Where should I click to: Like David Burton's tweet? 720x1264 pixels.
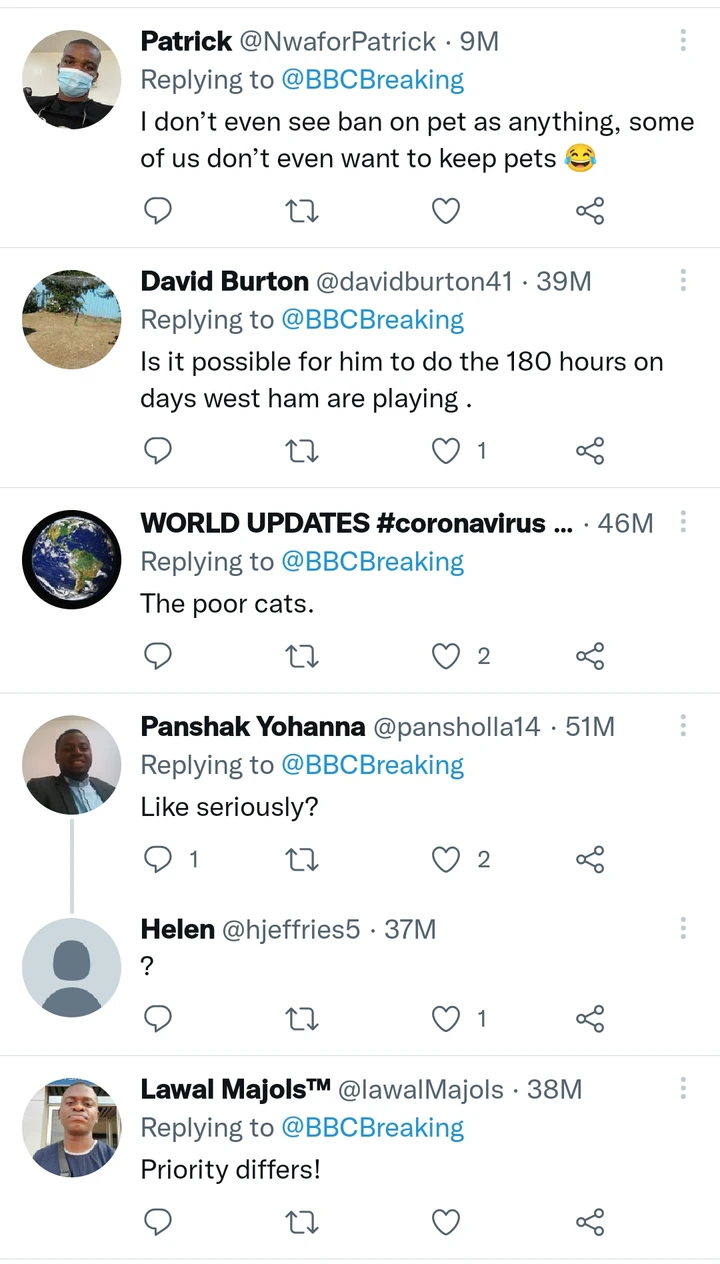[x=446, y=452]
